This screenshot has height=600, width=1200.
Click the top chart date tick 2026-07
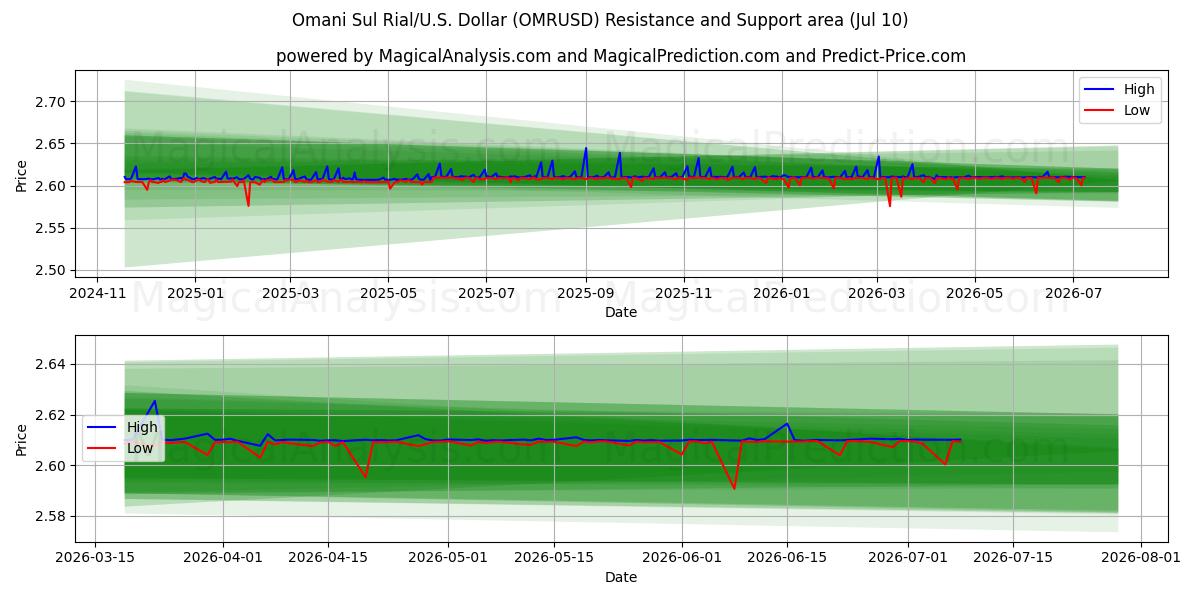[x=1072, y=294]
